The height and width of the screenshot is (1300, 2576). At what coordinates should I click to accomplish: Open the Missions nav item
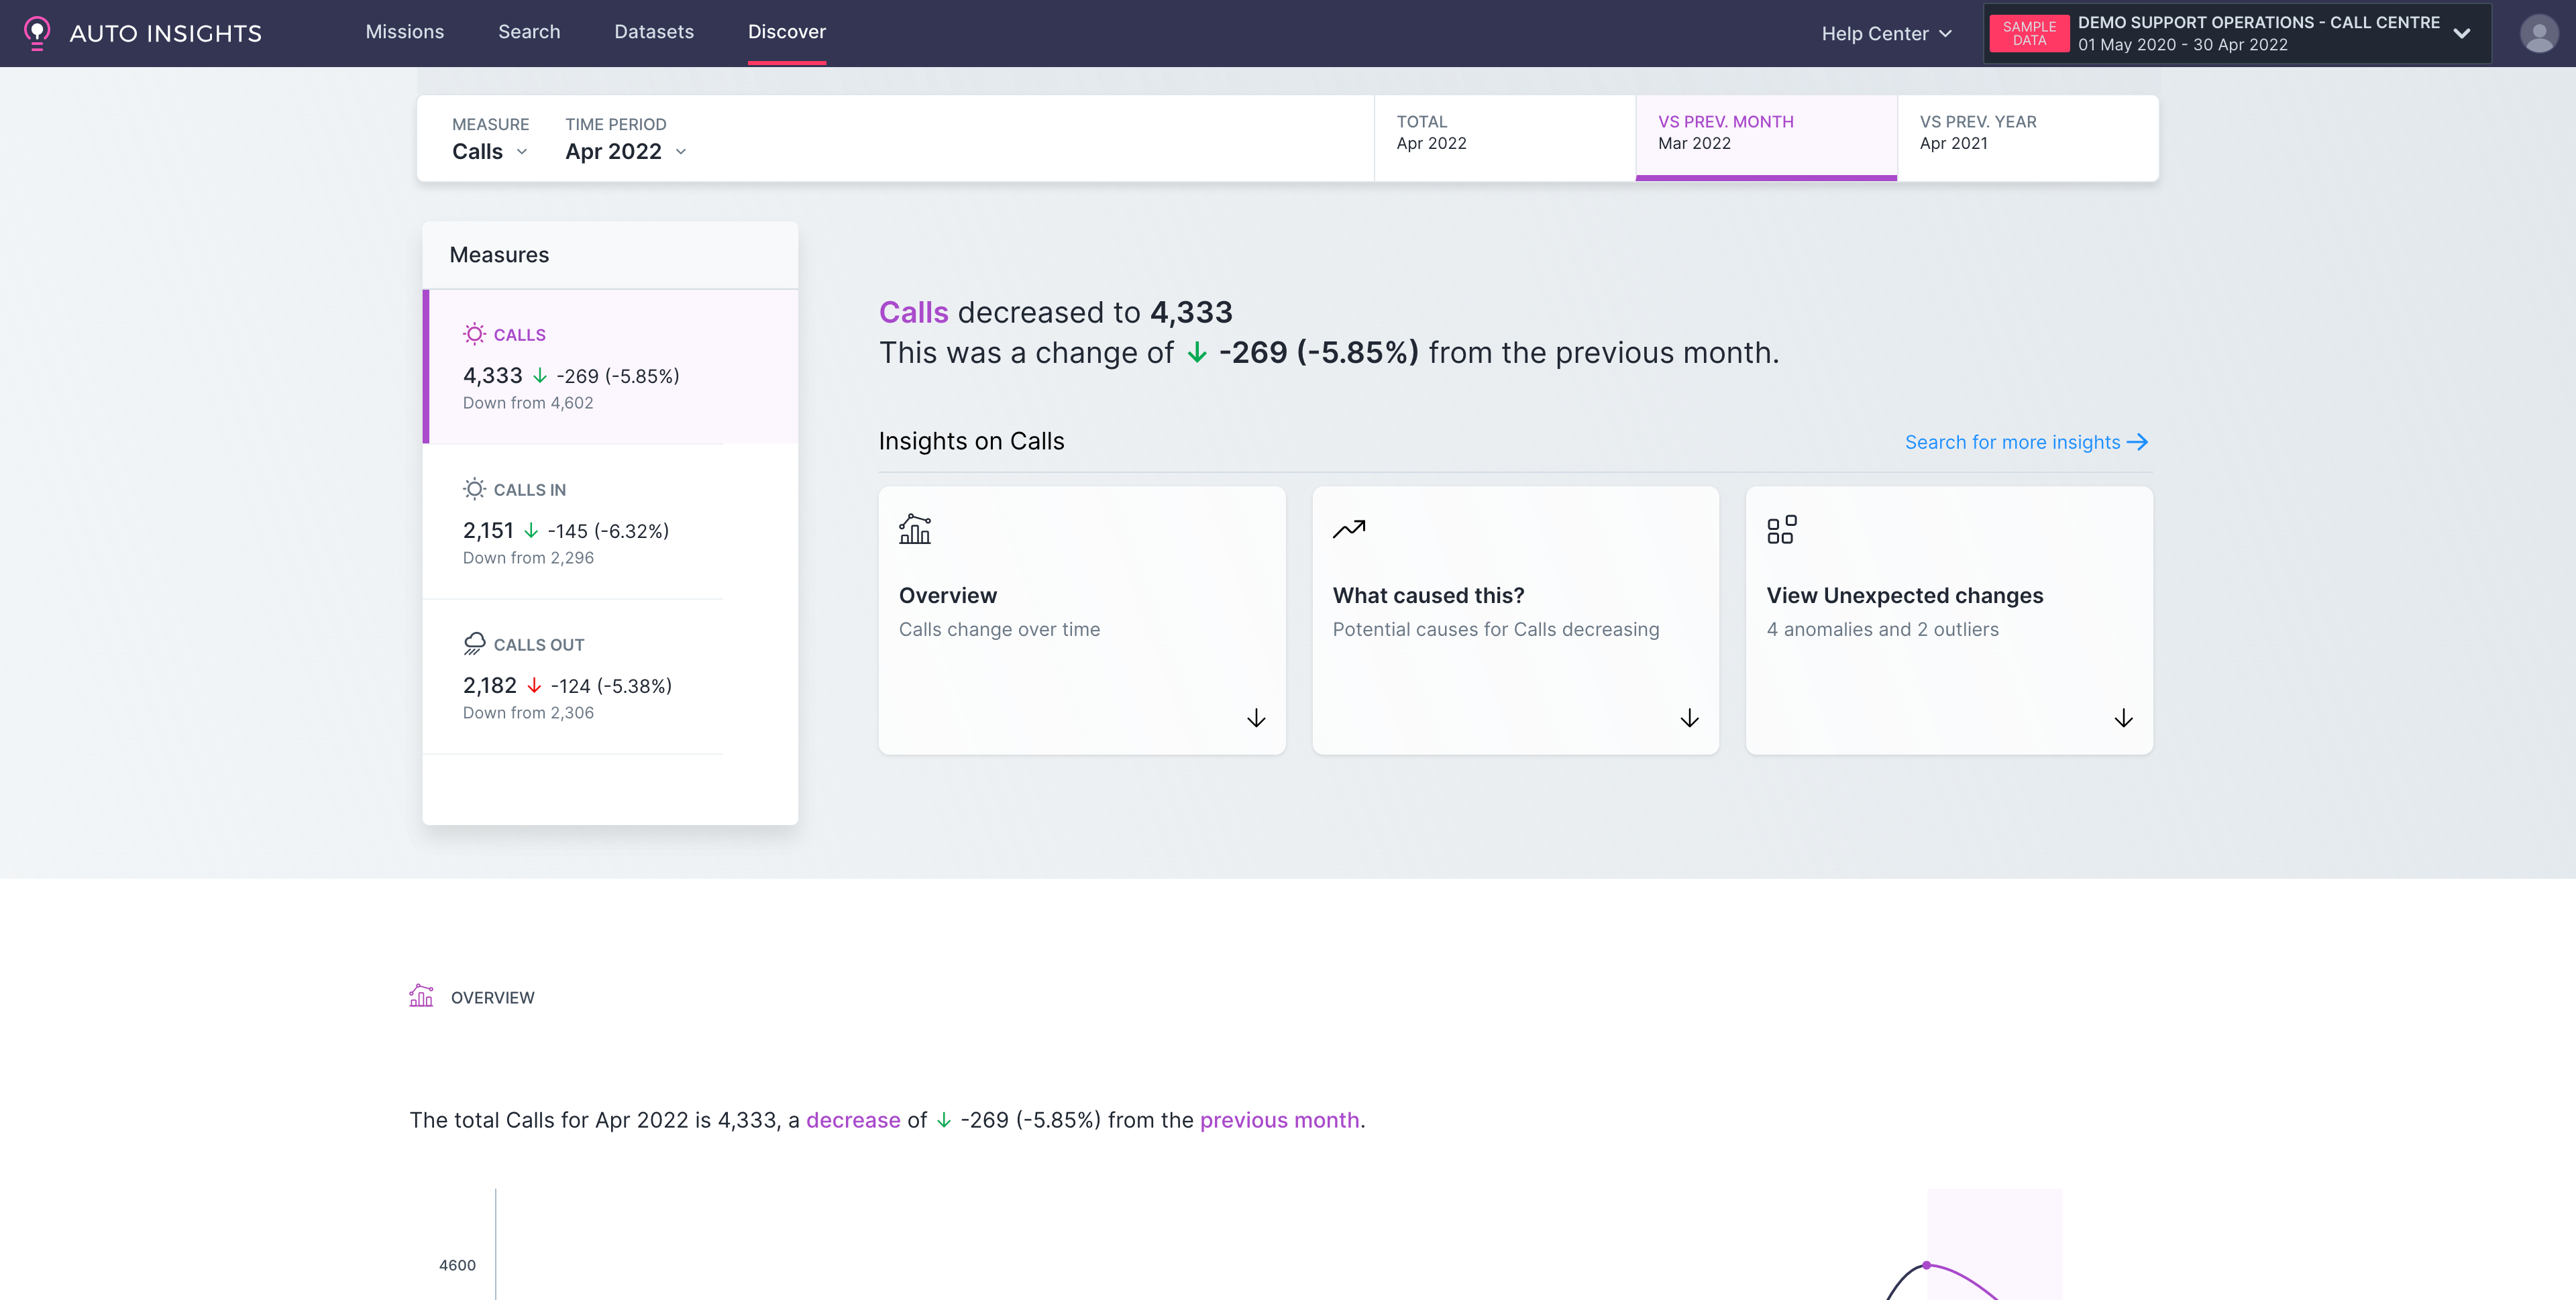point(404,32)
